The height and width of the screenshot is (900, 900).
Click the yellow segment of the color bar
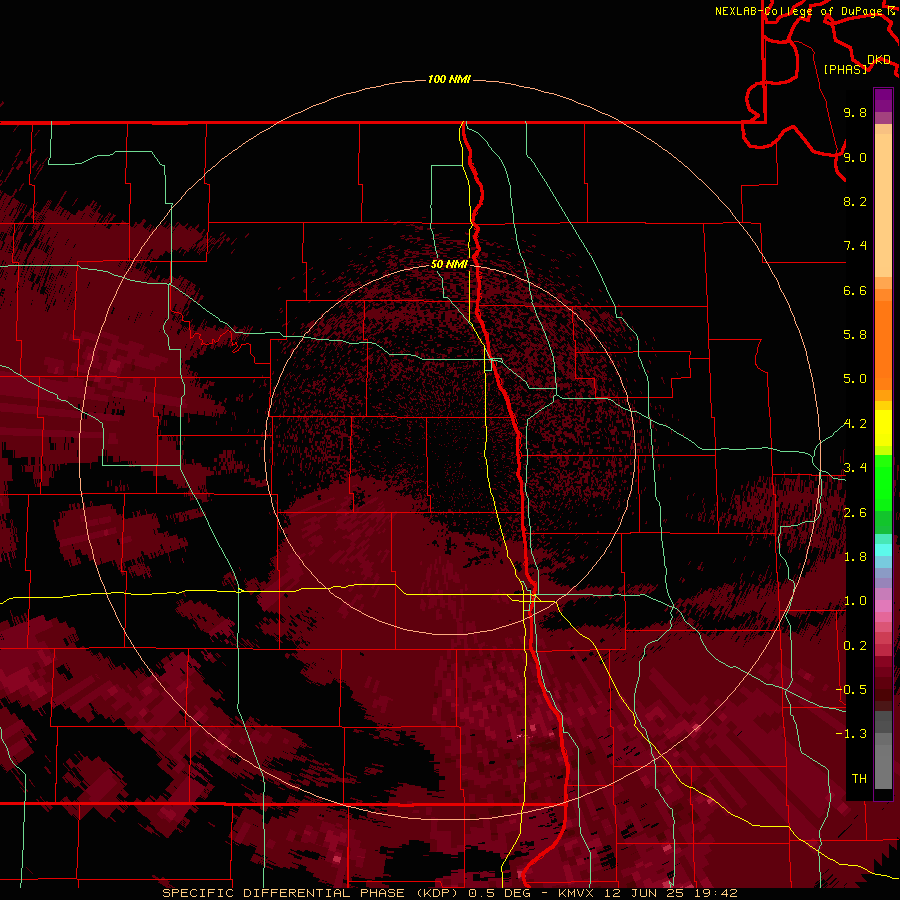pyautogui.click(x=883, y=428)
